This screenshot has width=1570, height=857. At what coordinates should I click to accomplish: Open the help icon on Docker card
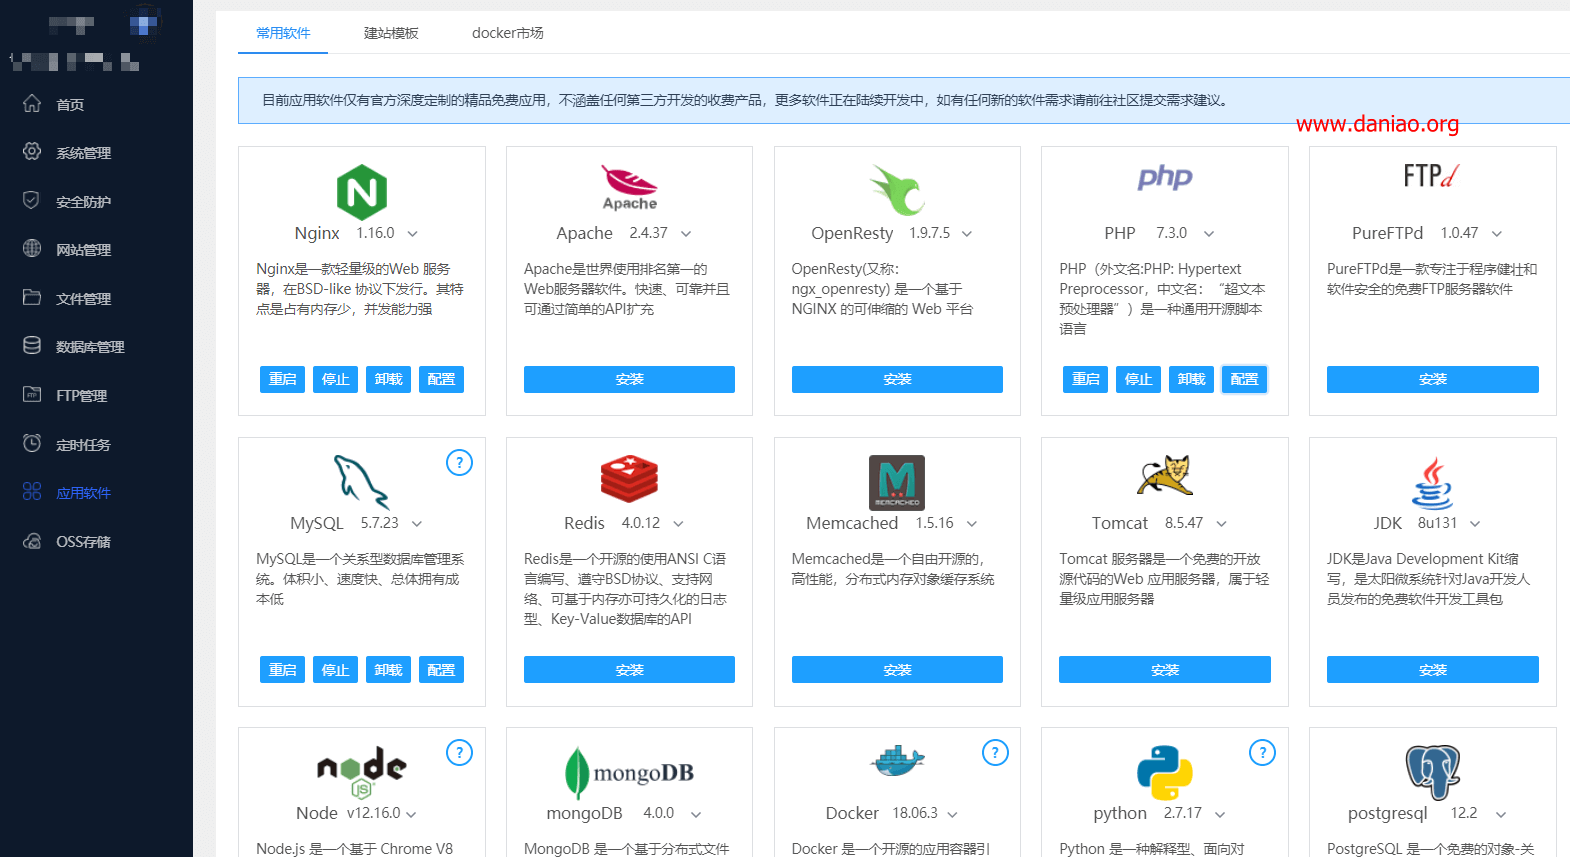coord(995,752)
